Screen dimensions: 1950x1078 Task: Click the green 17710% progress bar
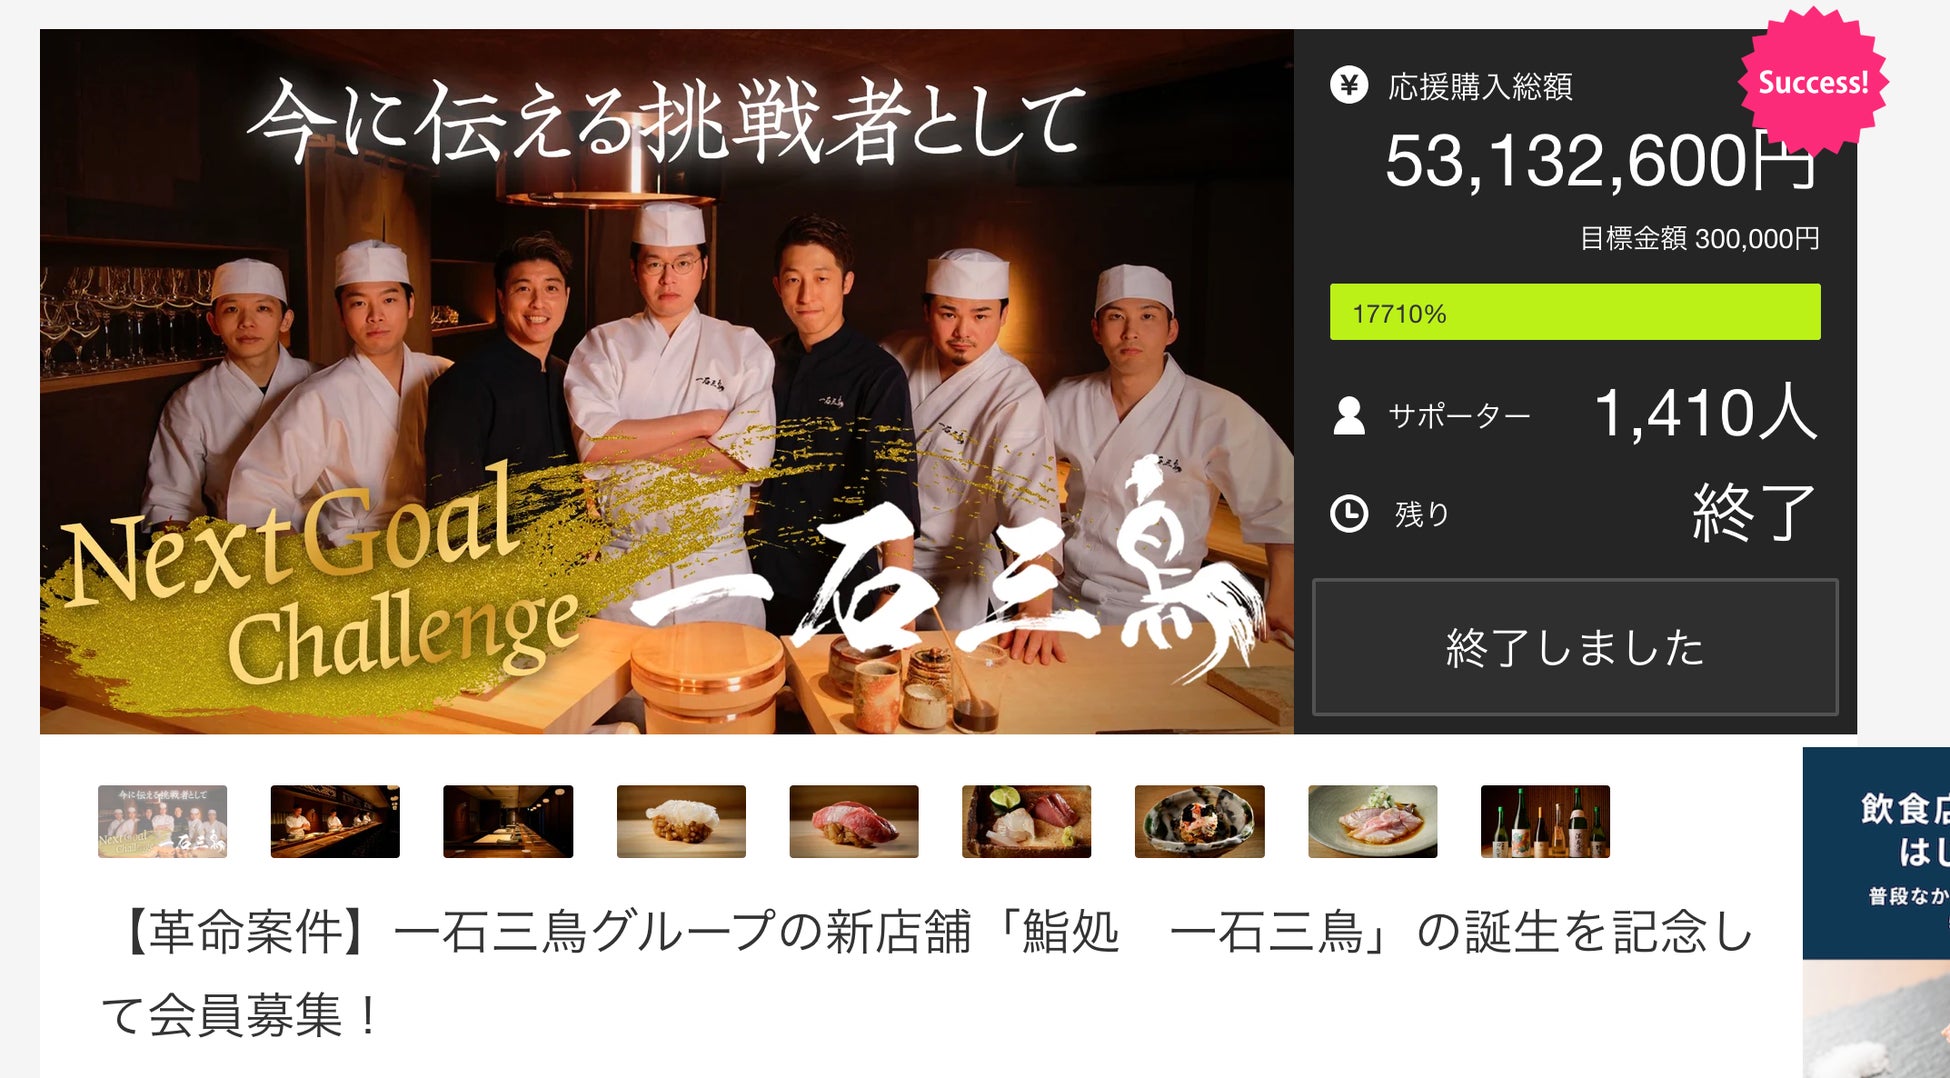[1575, 312]
